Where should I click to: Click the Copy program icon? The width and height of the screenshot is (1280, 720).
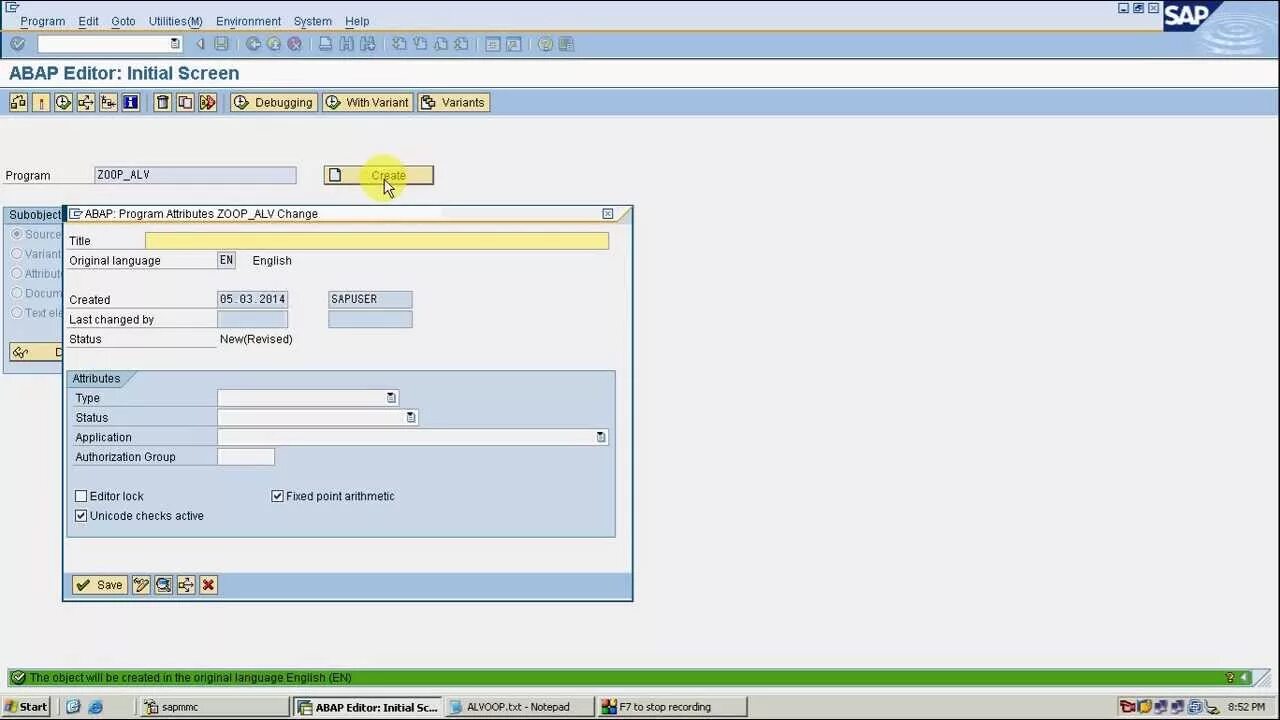(185, 102)
